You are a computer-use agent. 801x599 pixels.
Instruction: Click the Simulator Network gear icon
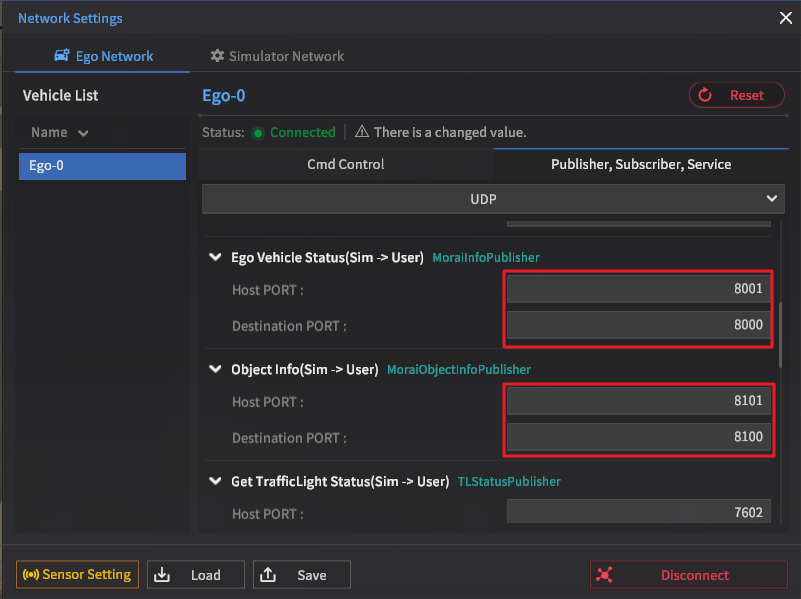click(x=217, y=57)
